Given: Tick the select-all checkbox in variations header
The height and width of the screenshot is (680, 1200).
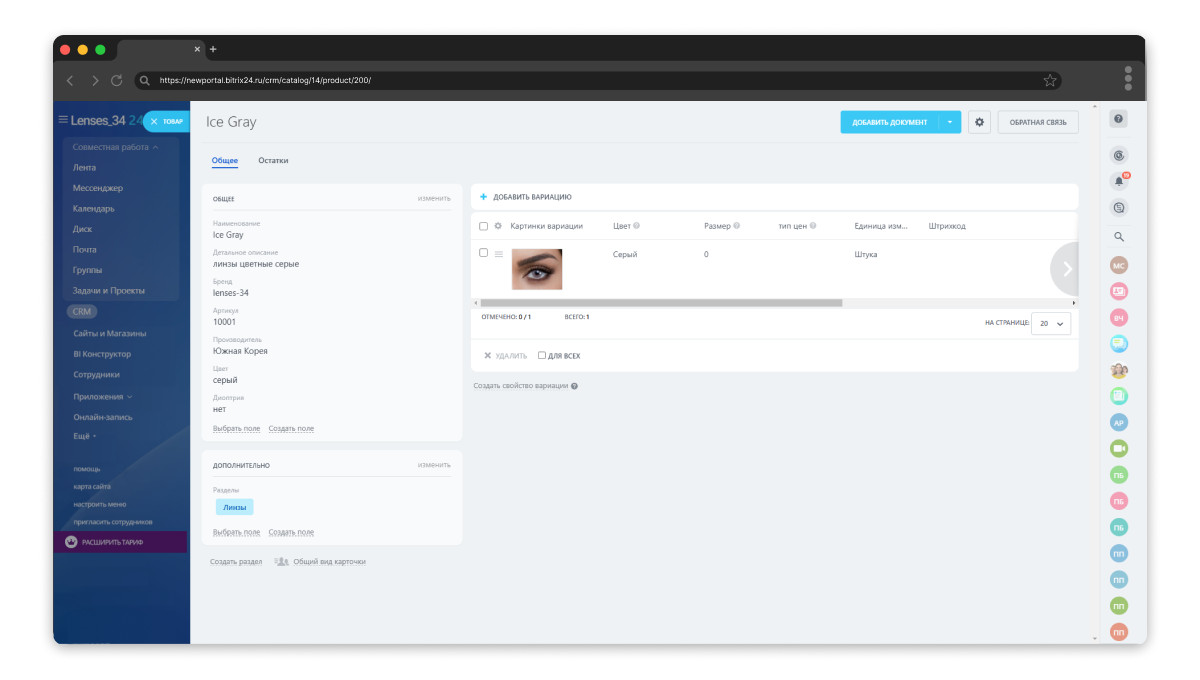Looking at the screenshot, I should click(x=484, y=226).
